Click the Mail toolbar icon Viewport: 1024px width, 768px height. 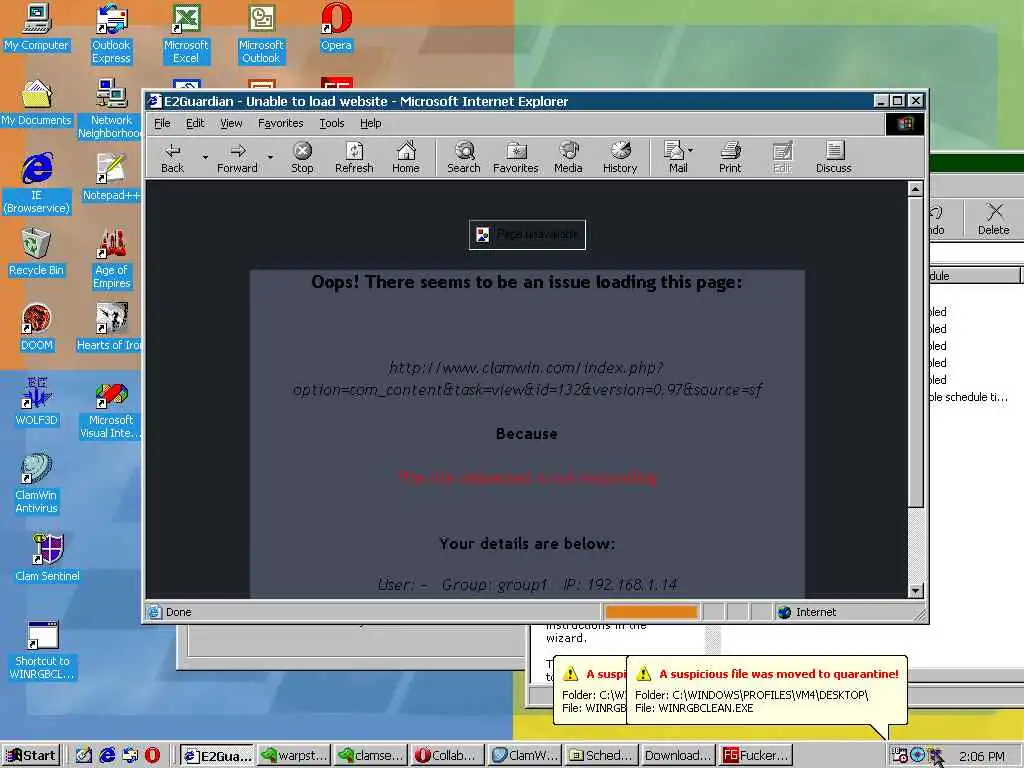pos(675,157)
